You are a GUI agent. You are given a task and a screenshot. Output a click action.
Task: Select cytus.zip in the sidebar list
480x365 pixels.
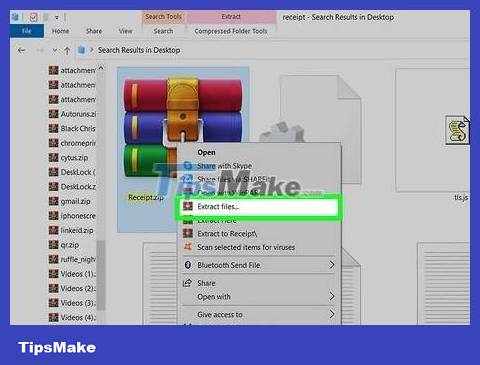click(74, 157)
